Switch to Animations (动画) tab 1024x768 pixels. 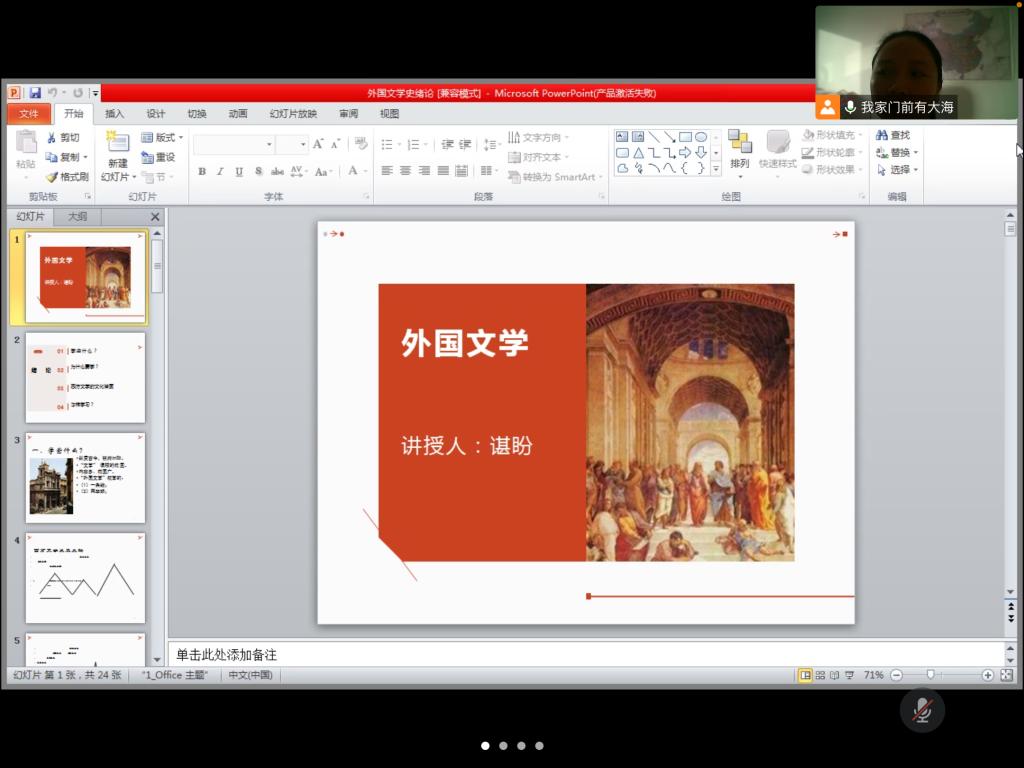pos(238,114)
